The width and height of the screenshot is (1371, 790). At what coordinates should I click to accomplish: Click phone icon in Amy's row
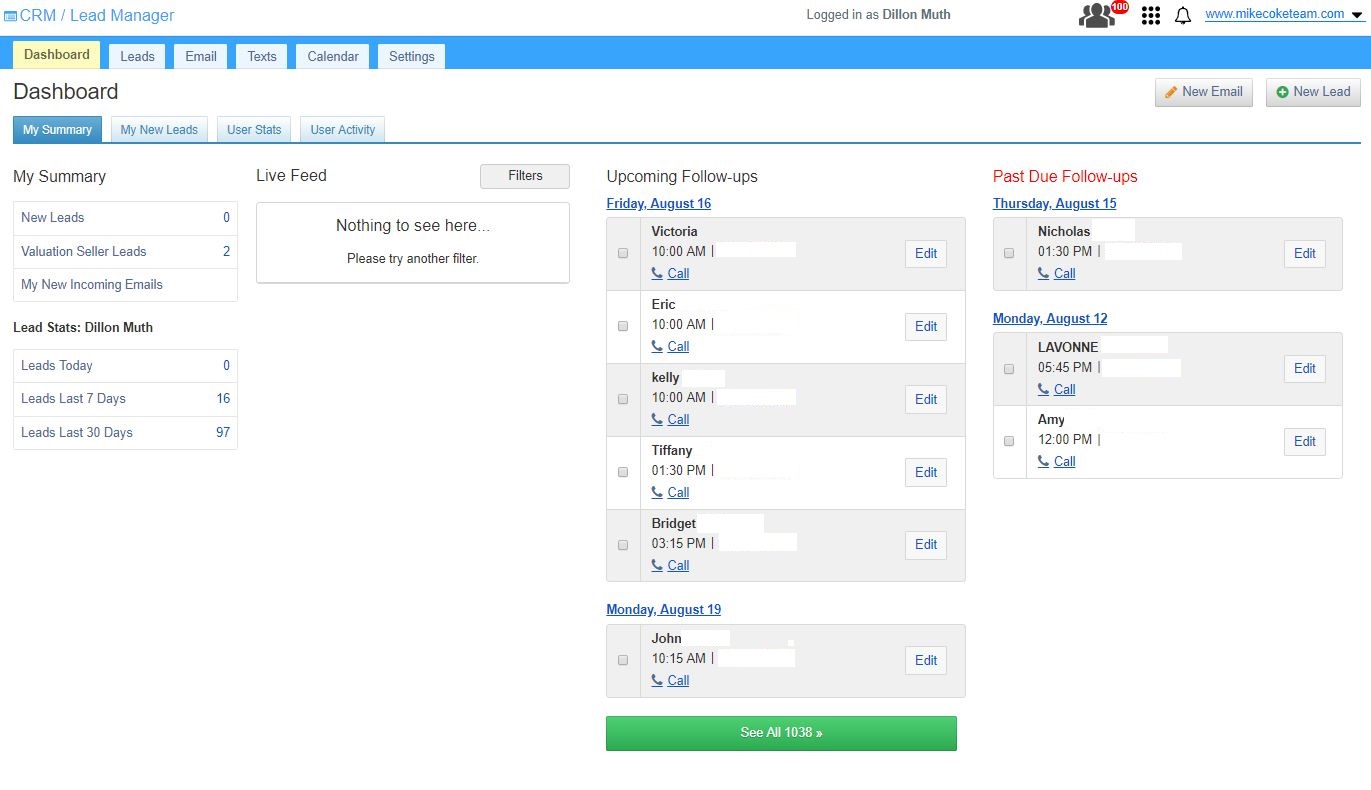coord(1044,461)
